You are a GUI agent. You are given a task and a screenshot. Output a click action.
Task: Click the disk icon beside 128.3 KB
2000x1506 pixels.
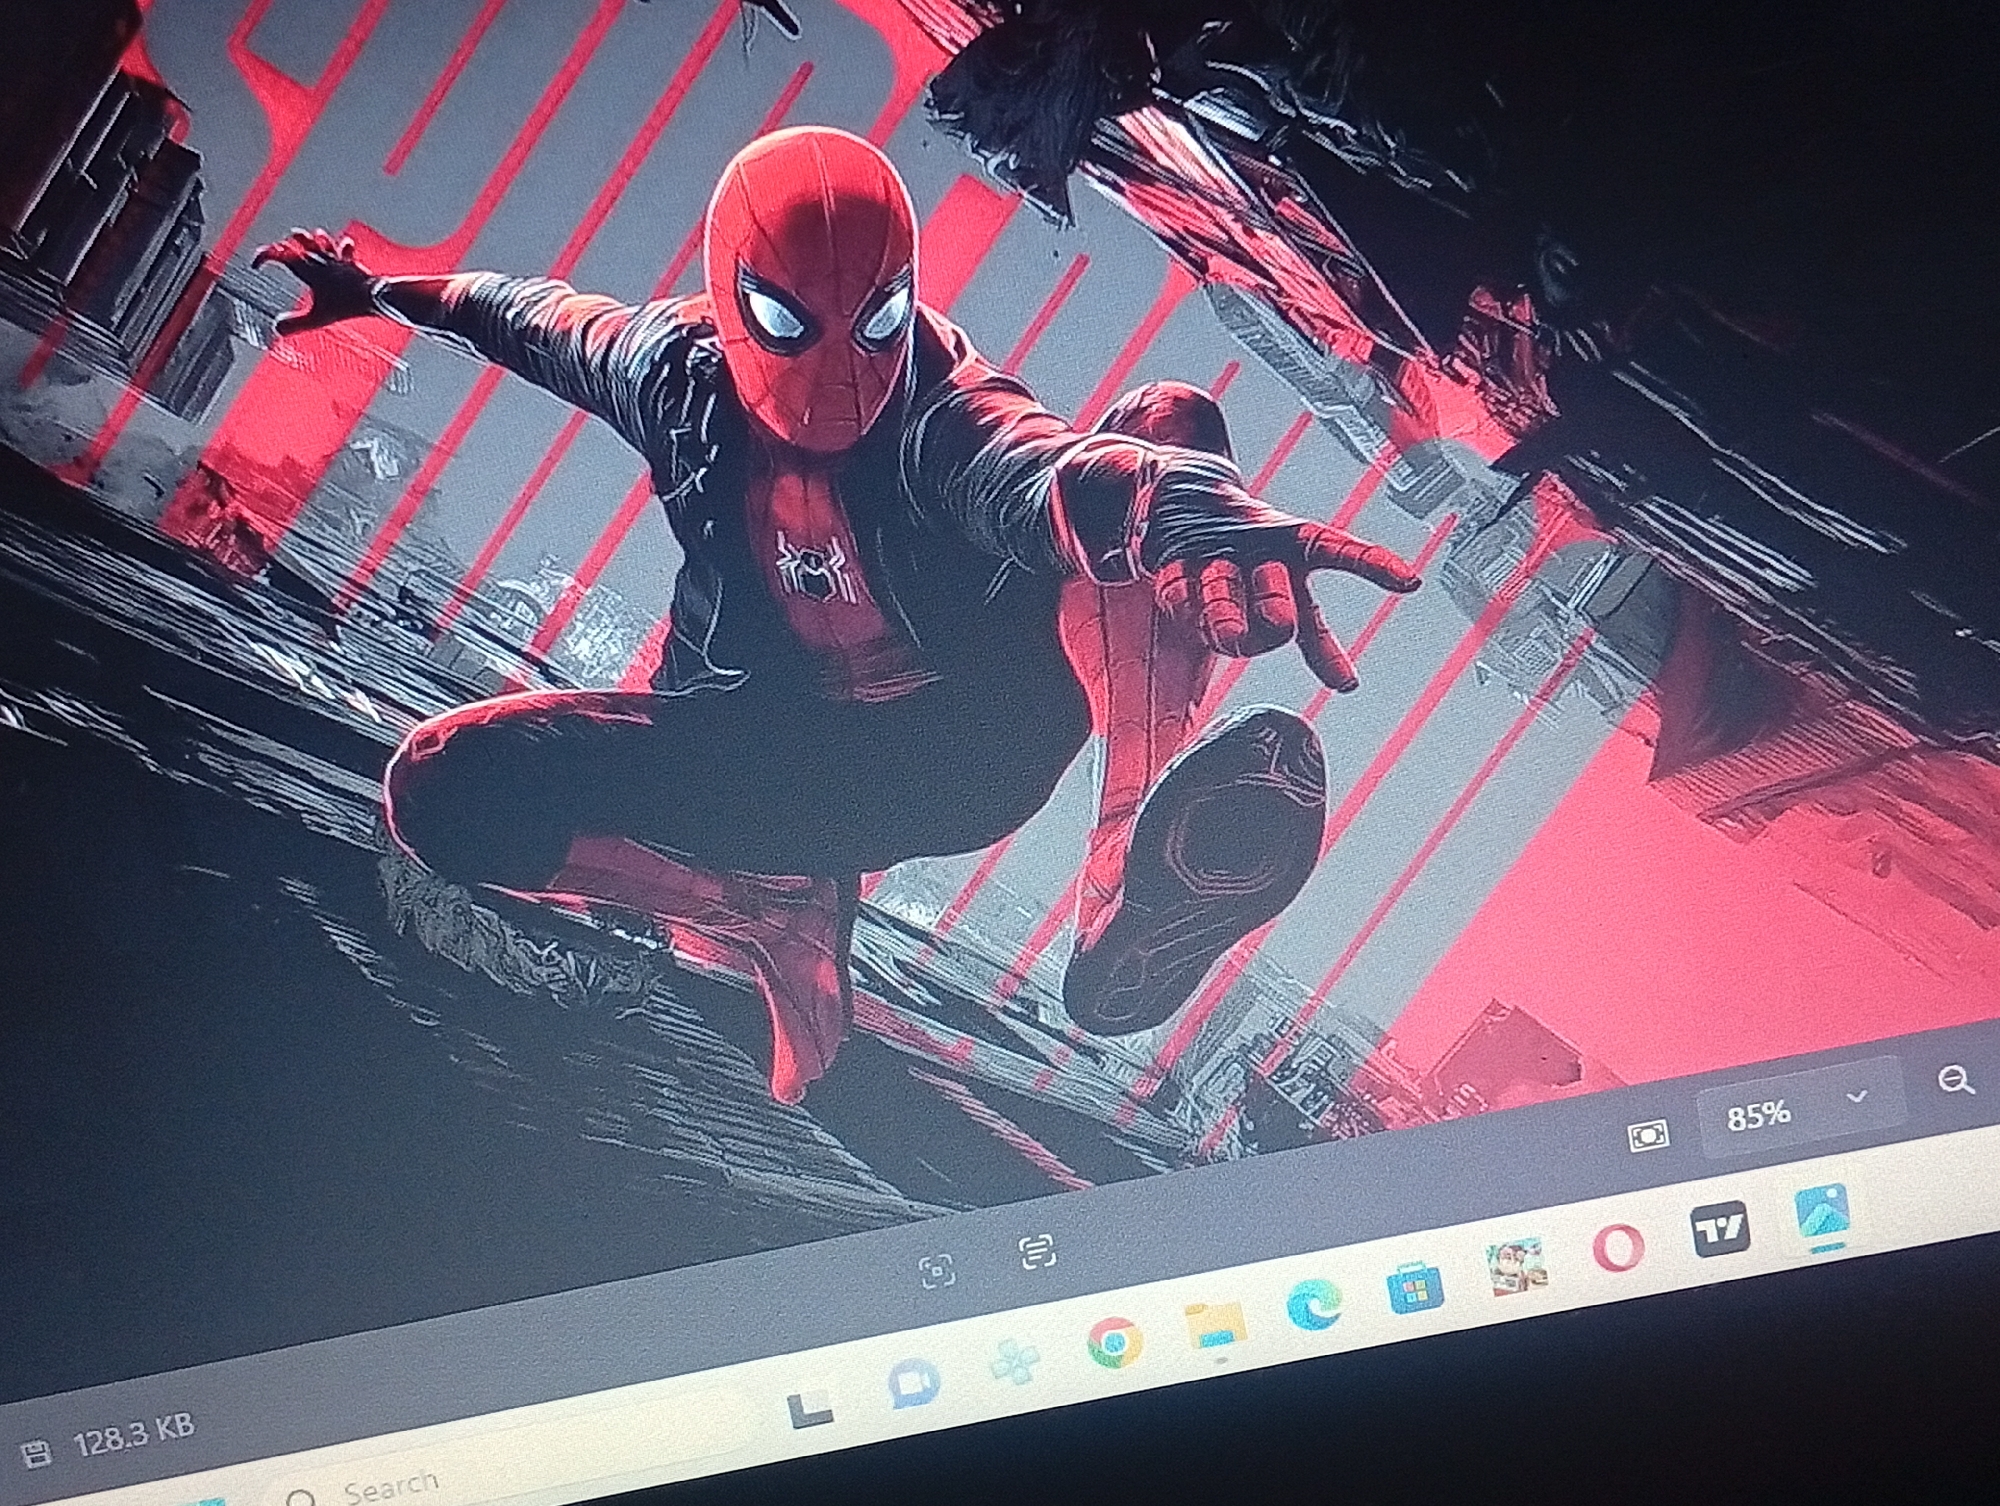point(37,1453)
